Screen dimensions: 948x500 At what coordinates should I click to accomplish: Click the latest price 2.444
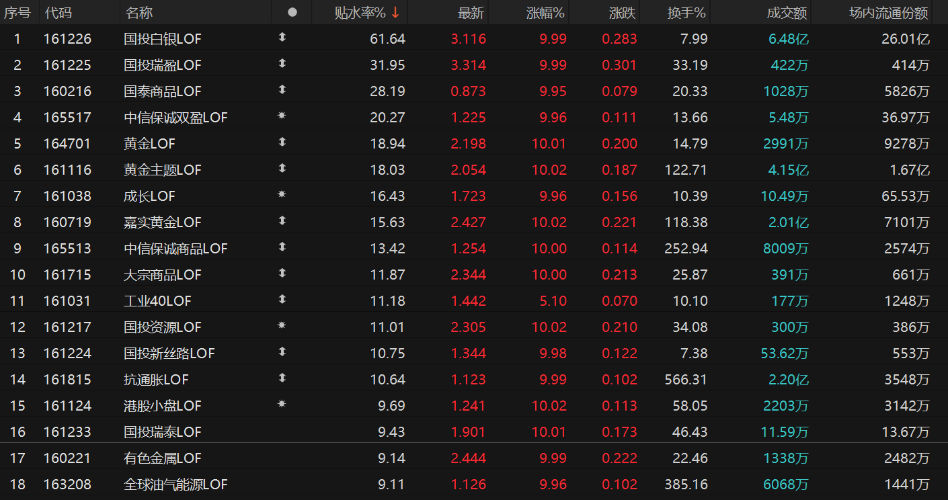(468, 458)
